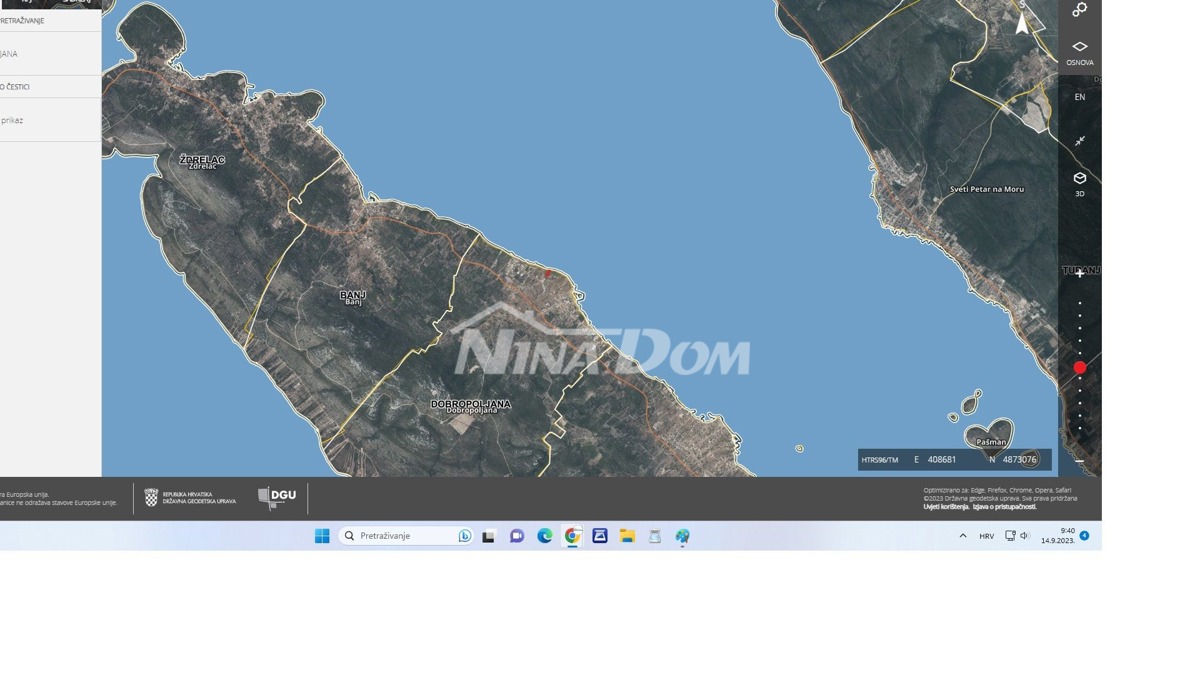Select the map search tool icon
Viewport: 1200px width, 675px height.
tap(1080, 11)
